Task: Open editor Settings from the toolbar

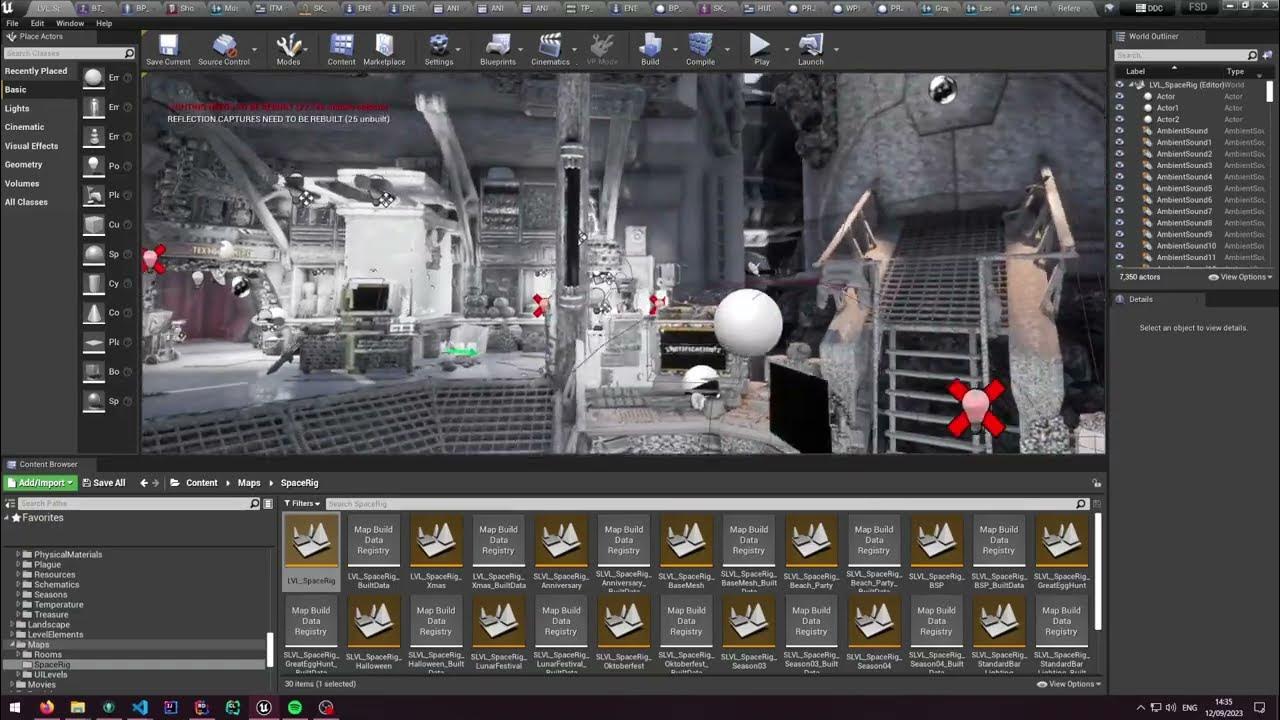Action: 438,46
